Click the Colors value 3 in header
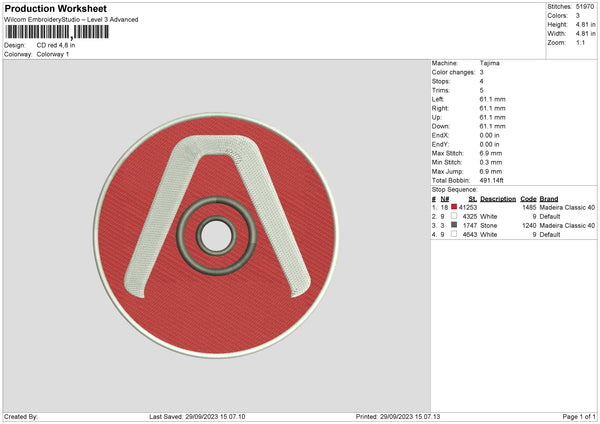The image size is (600, 424). [x=578, y=16]
